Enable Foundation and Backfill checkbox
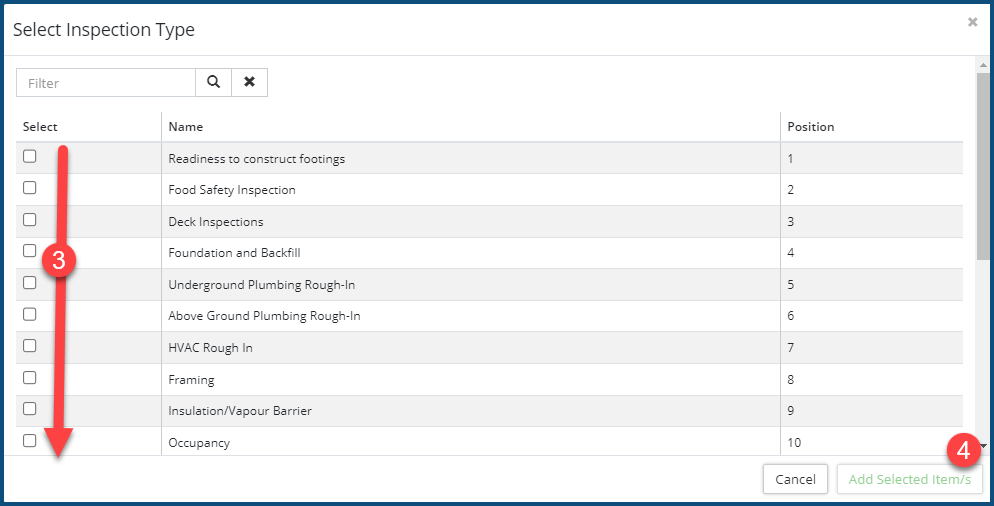The image size is (994, 506). point(30,251)
